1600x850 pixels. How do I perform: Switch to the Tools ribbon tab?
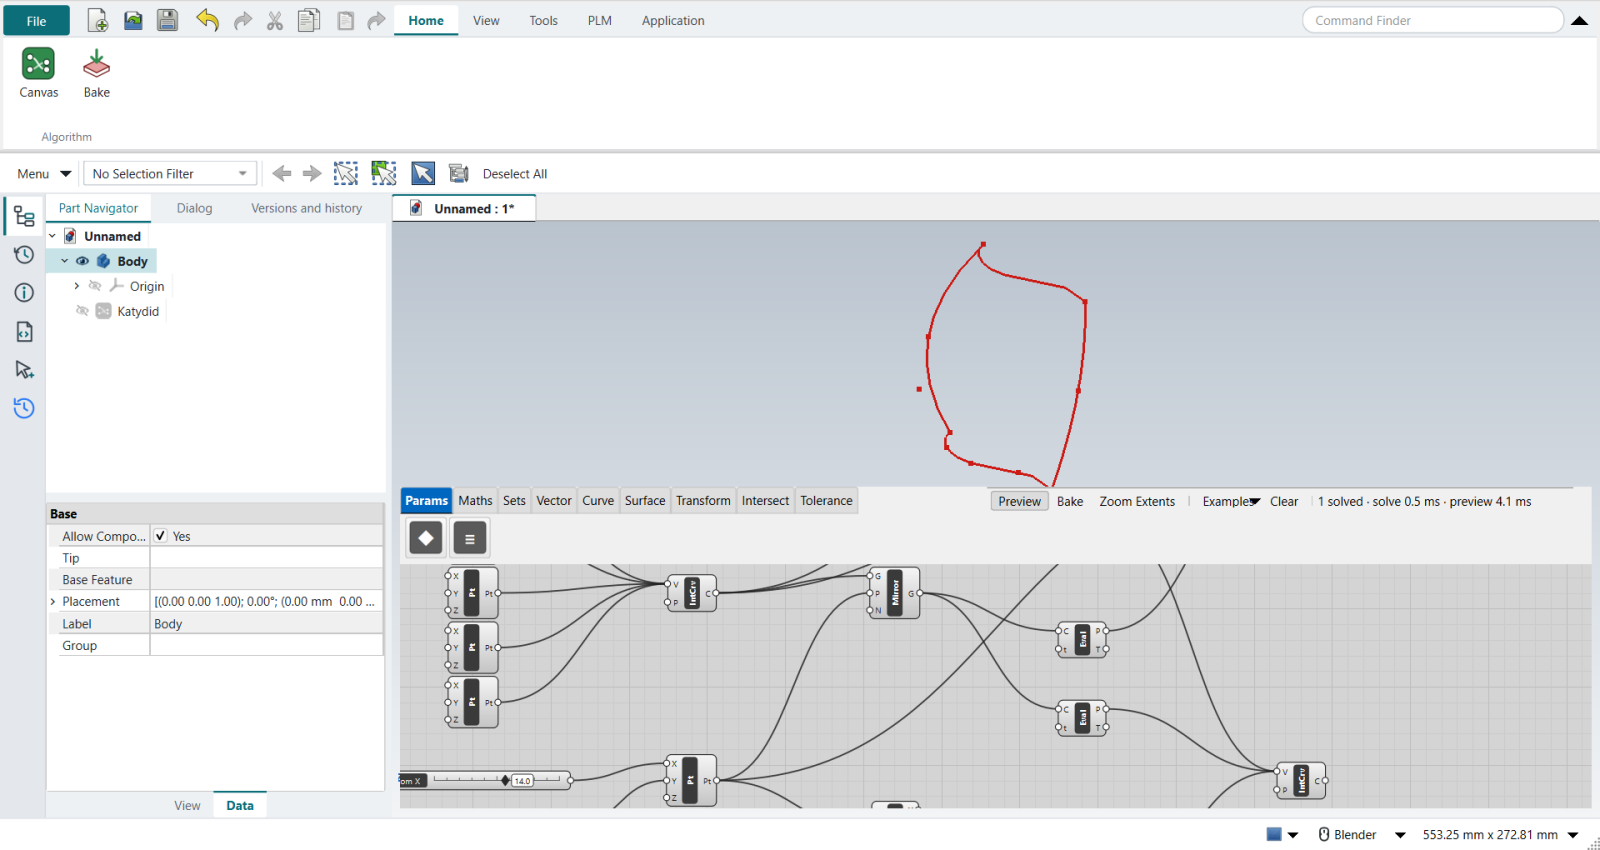pos(544,20)
